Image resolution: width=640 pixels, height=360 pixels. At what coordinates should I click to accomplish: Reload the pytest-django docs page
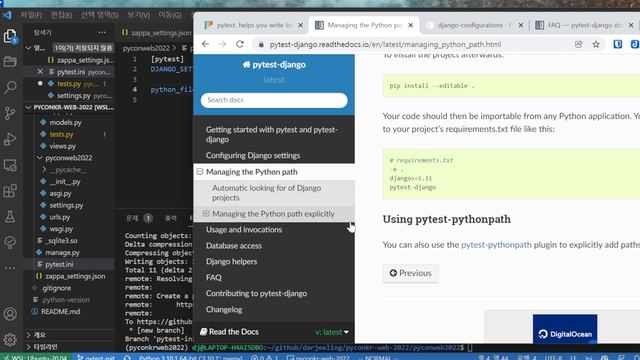(x=240, y=44)
